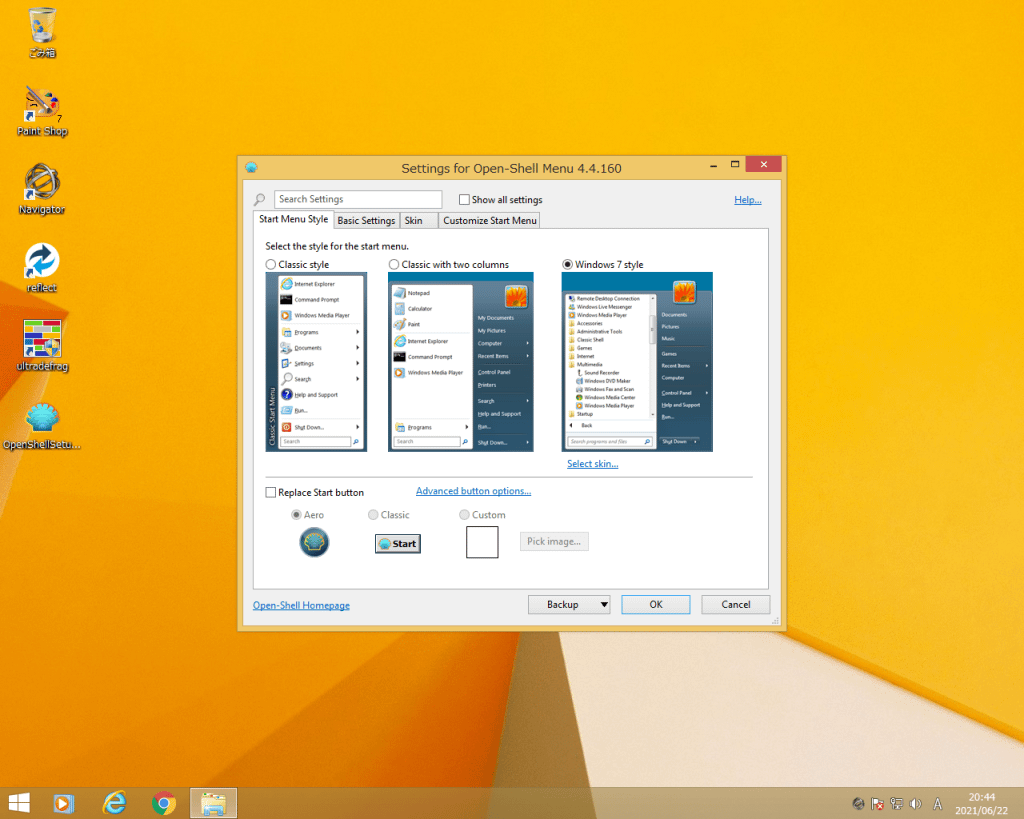
Task: Click the network tray icon
Action: coord(897,804)
